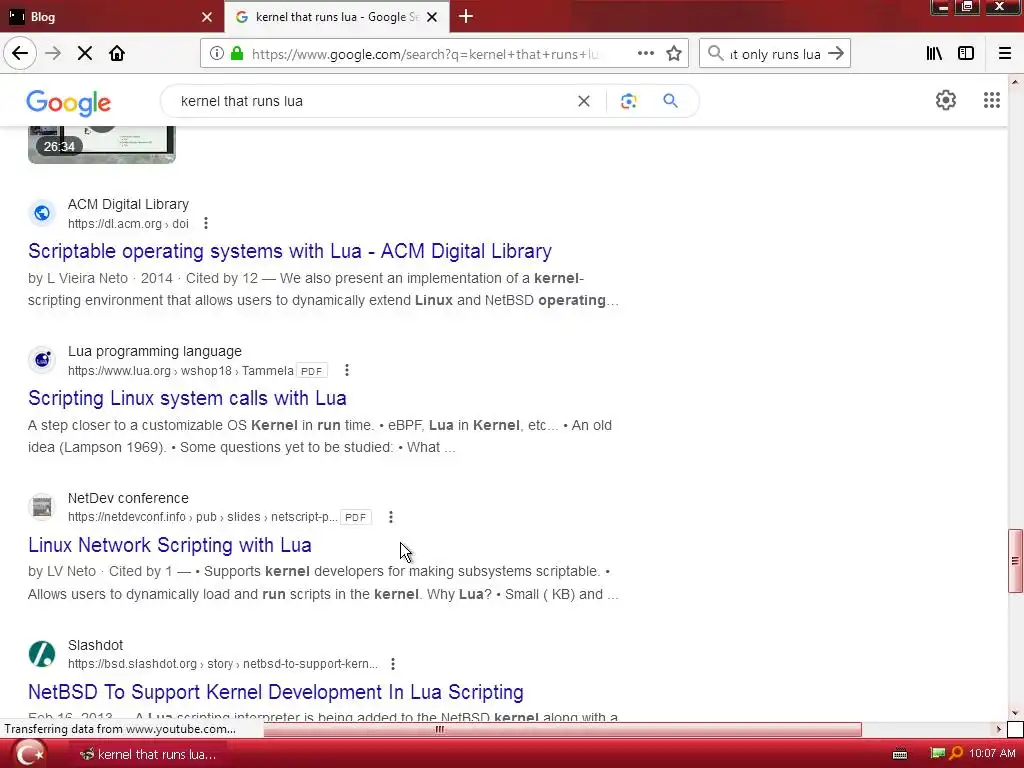The width and height of the screenshot is (1024, 768).
Task: Click the 'Lua programming language' site name
Action: [x=155, y=351]
